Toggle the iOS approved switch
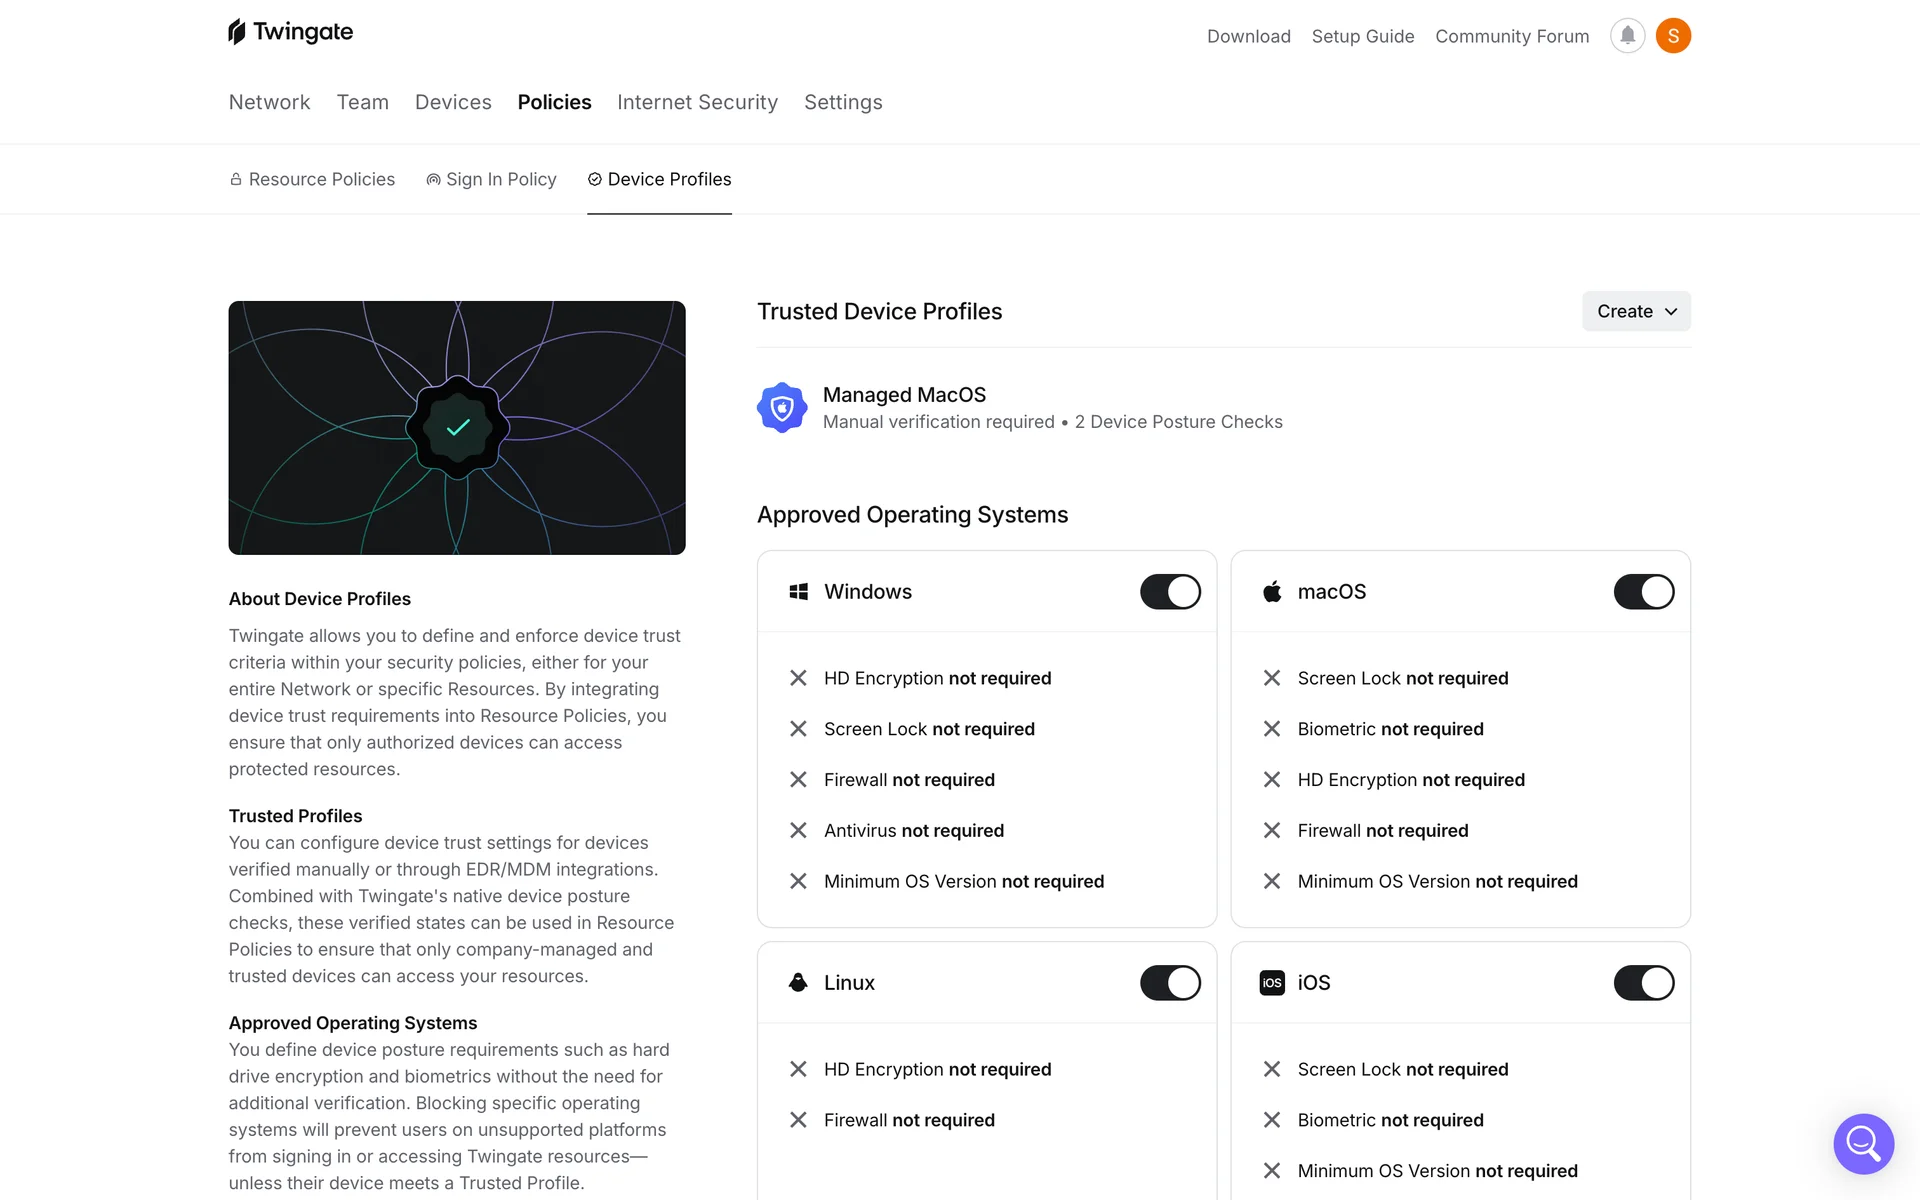1920x1200 pixels. click(x=1643, y=983)
